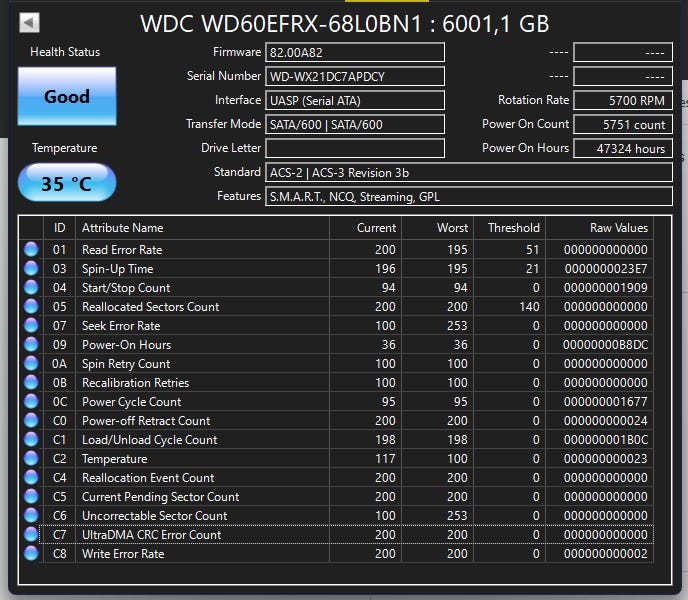Click raw value 000000001677
This screenshot has height=600, width=688.
606,402
